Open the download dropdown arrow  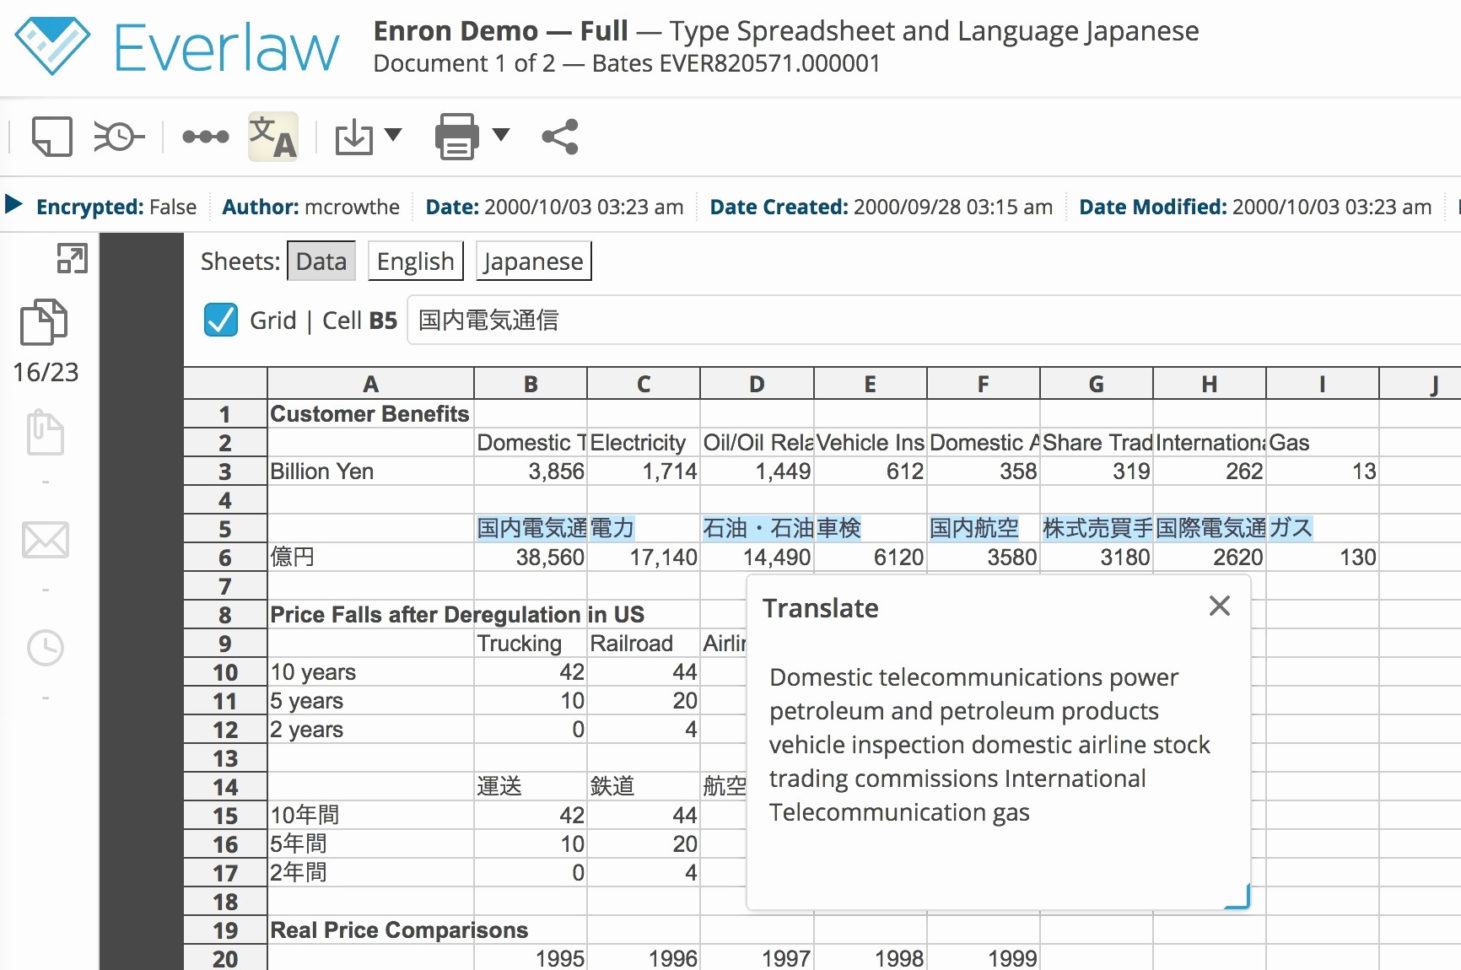[x=393, y=136]
